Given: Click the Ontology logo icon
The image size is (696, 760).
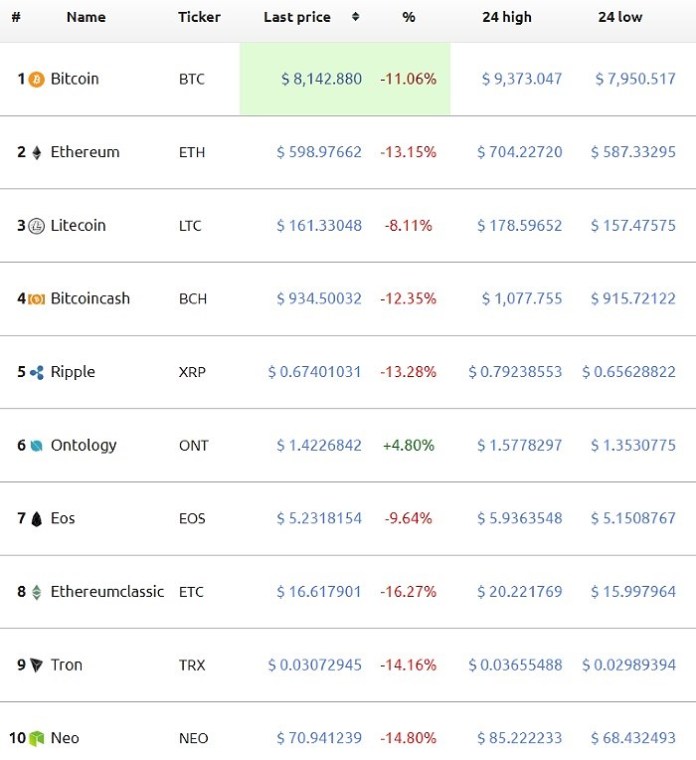Looking at the screenshot, I should [37, 446].
